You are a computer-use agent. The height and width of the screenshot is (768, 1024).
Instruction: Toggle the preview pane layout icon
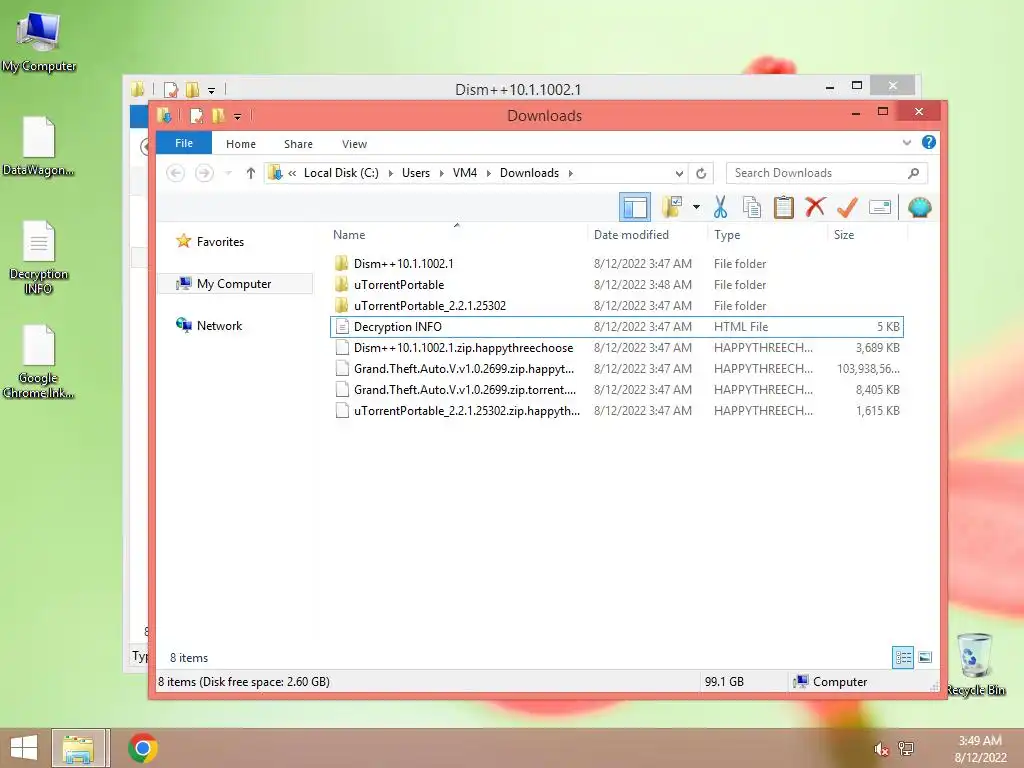634,208
